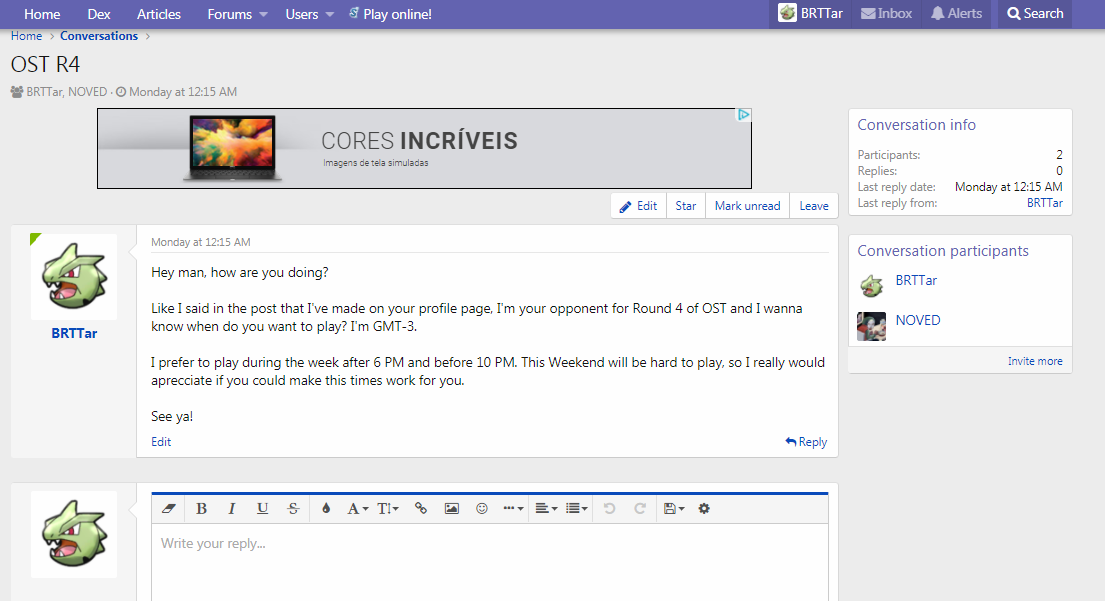The height and width of the screenshot is (601, 1105).
Task: Click the eraser remove-formatting icon
Action: [x=168, y=508]
